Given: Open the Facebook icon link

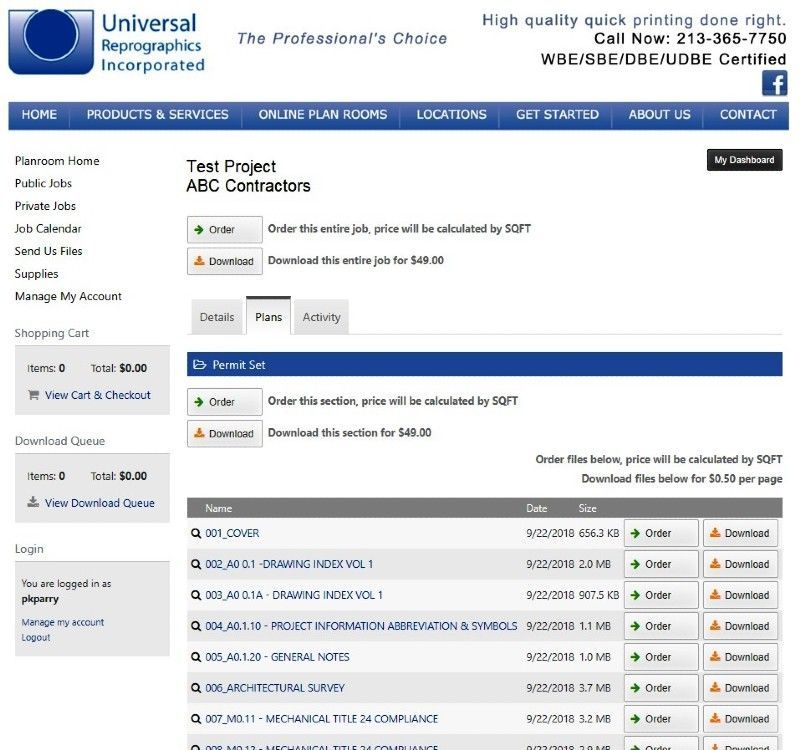Looking at the screenshot, I should tap(774, 83).
